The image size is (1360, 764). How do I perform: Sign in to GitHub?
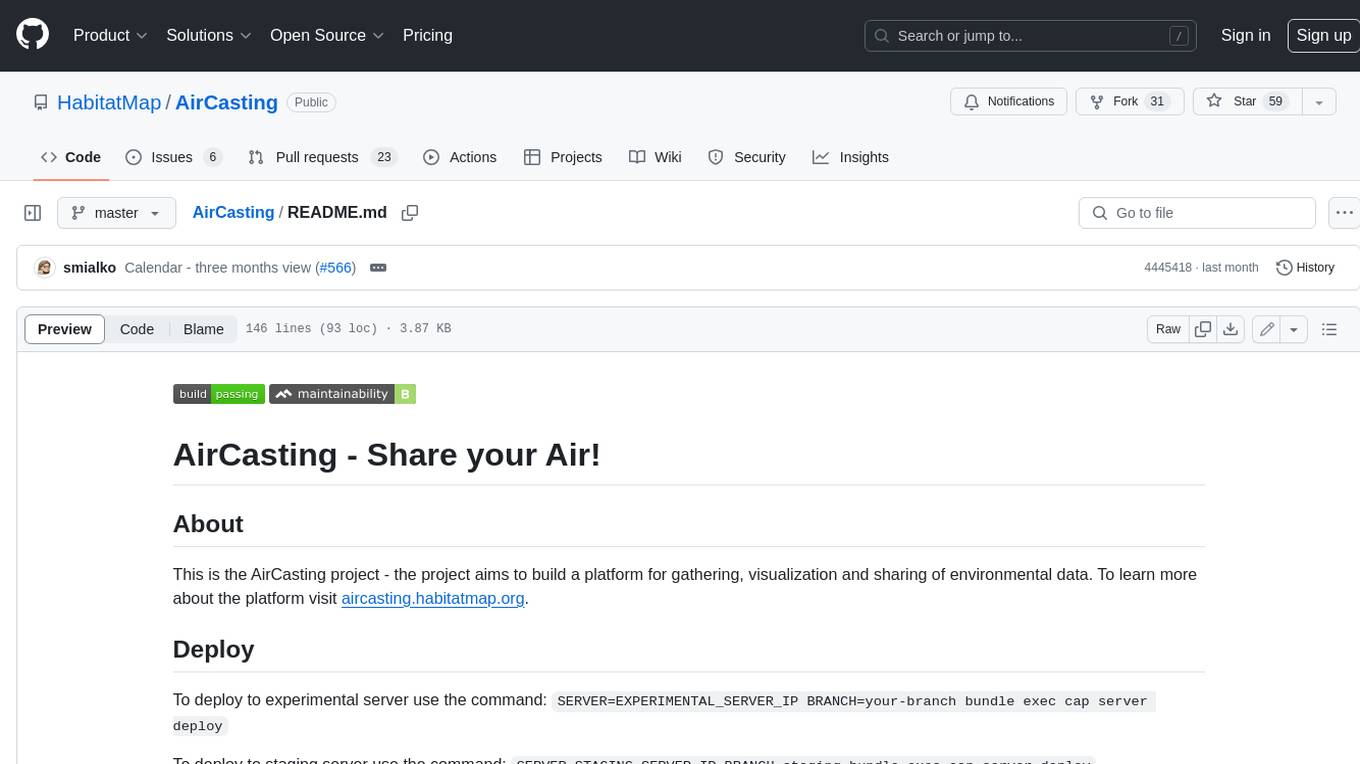[1245, 35]
